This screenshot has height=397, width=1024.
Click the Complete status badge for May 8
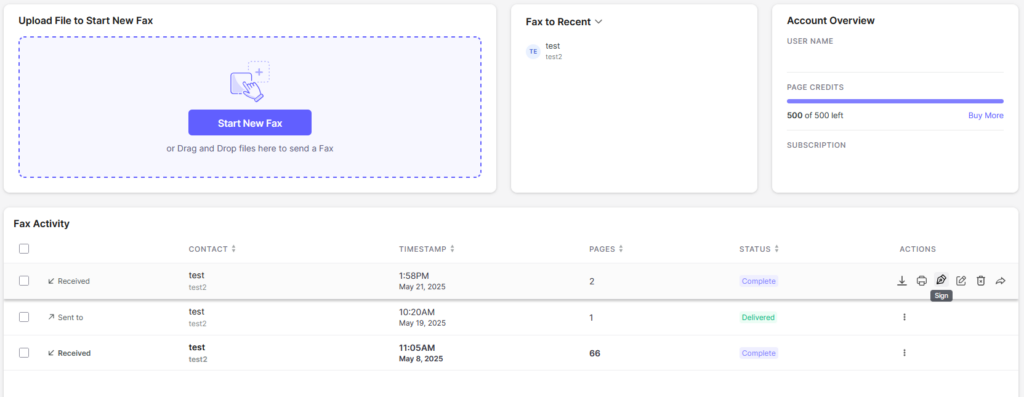759,353
